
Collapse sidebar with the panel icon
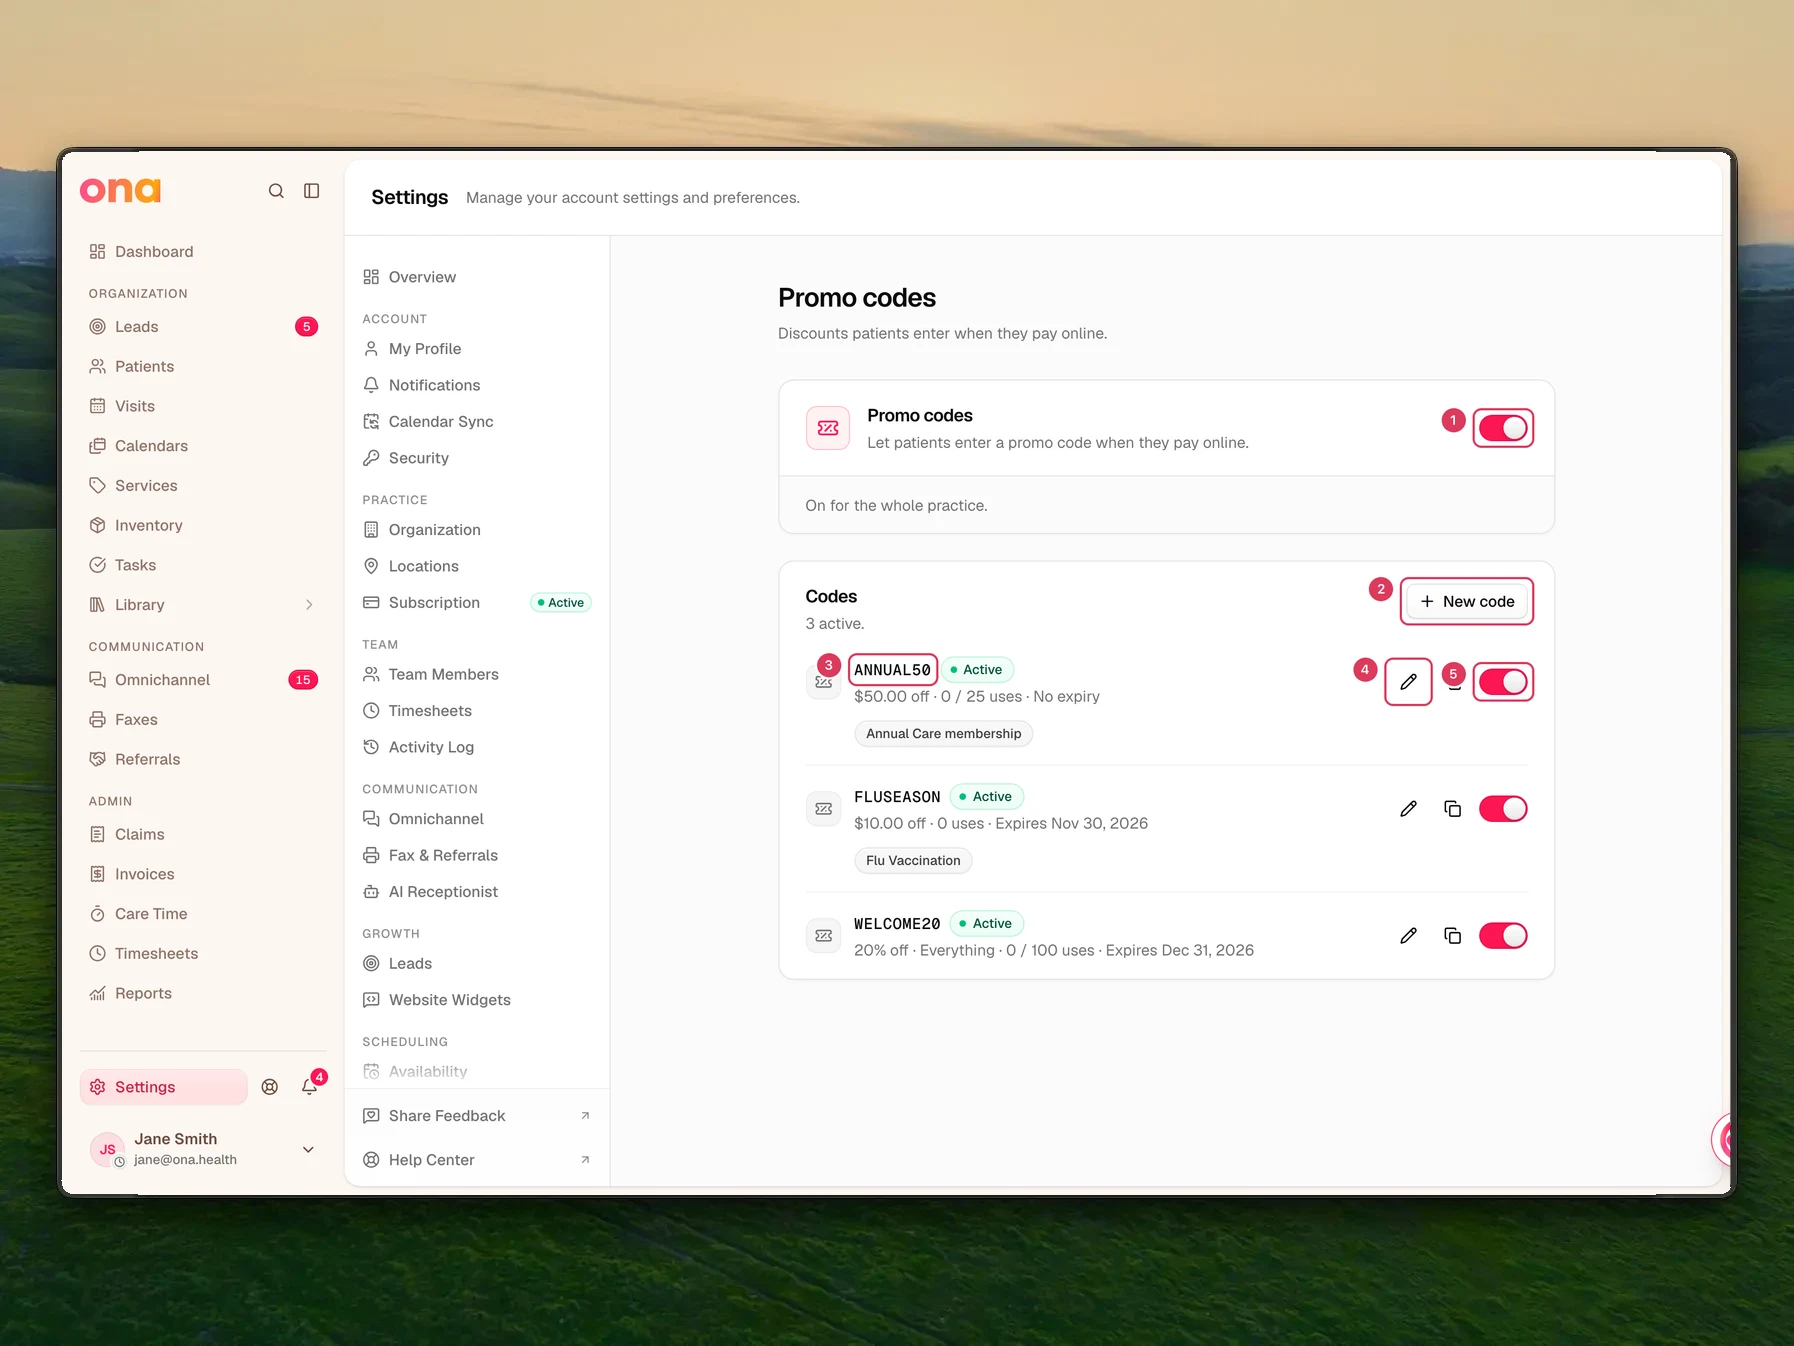[312, 191]
